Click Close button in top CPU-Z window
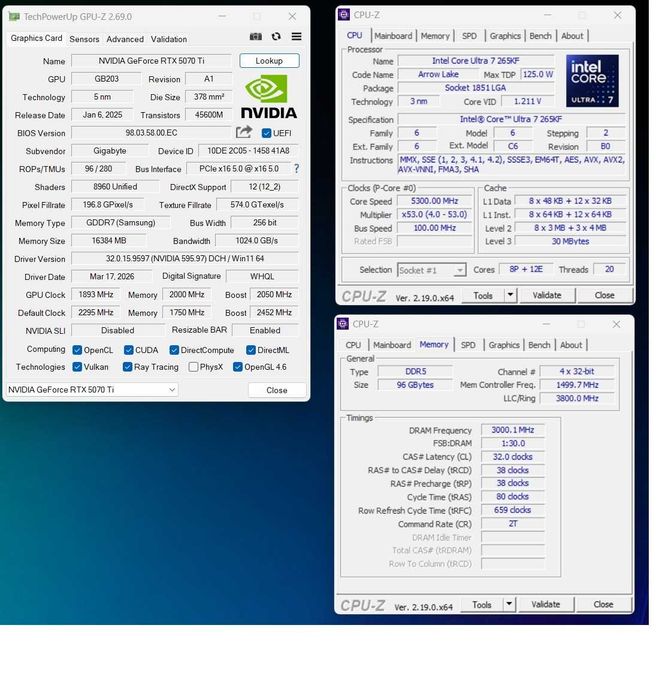 tap(605, 295)
